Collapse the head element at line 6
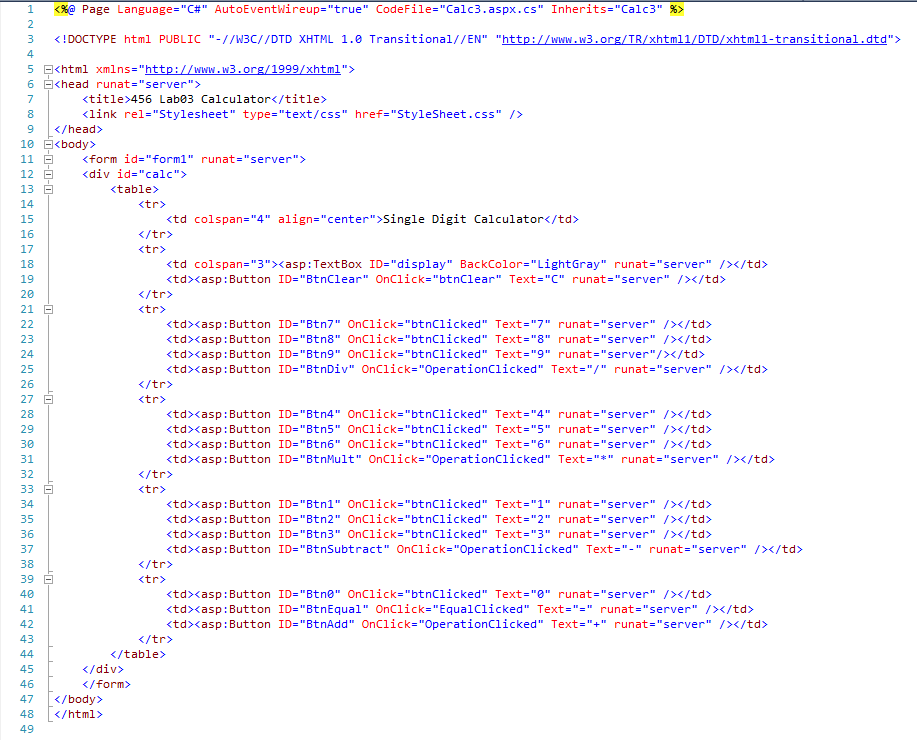The height and width of the screenshot is (740, 917). (x=49, y=84)
